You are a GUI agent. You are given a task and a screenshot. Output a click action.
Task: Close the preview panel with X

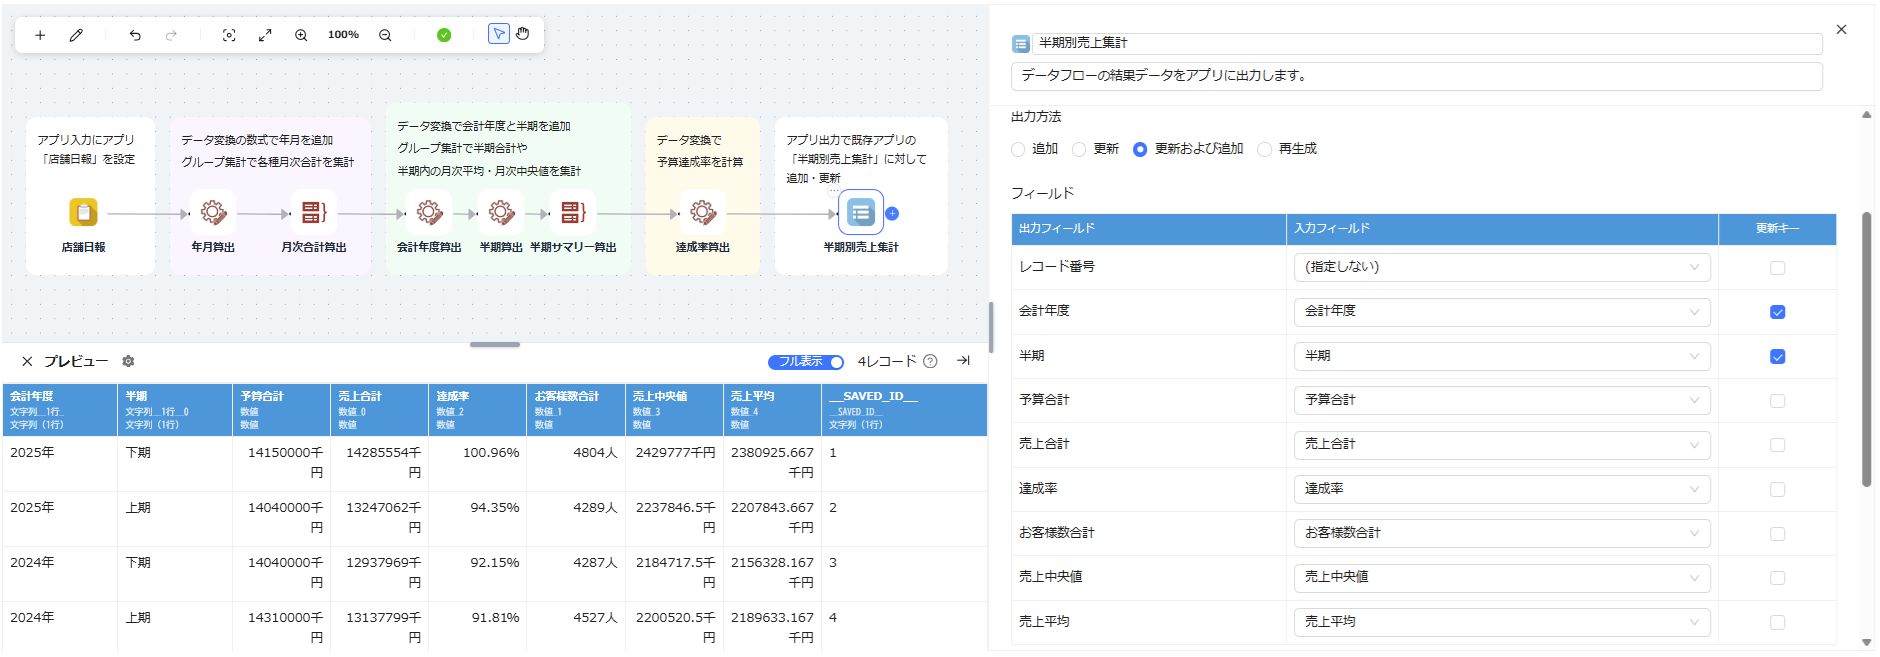[x=27, y=361]
